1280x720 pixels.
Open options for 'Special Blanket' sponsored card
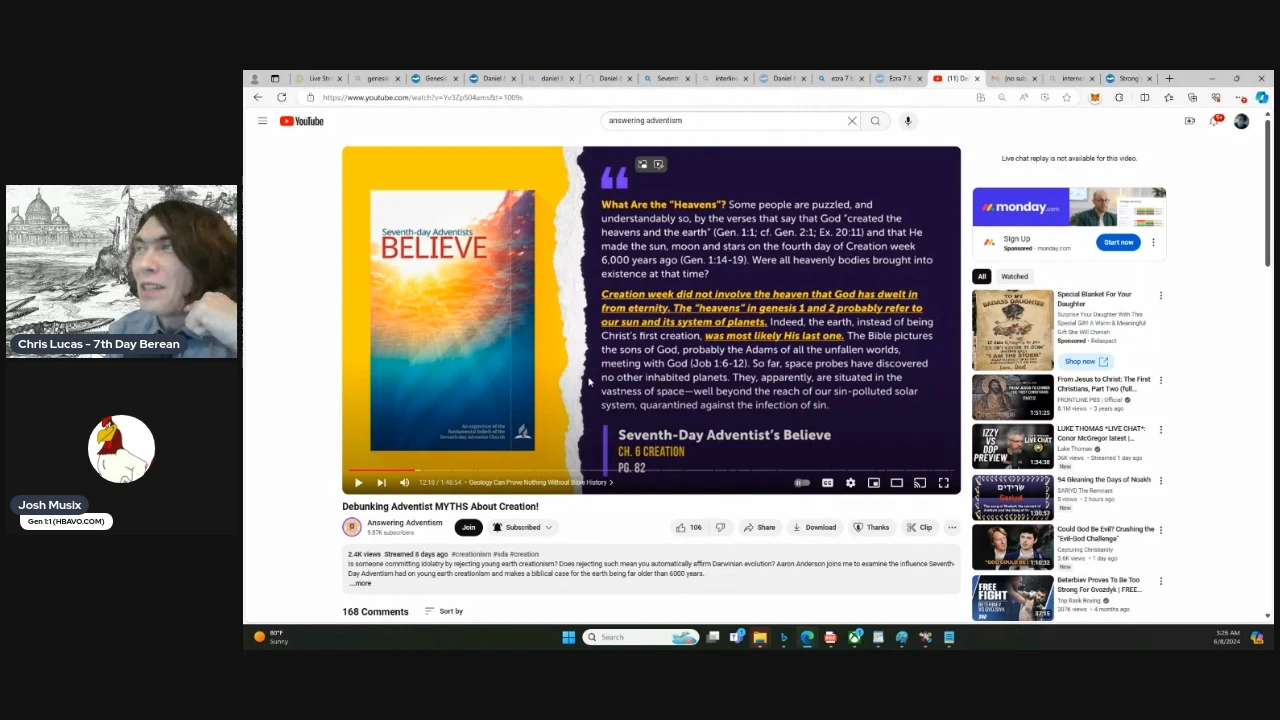pos(1161,296)
